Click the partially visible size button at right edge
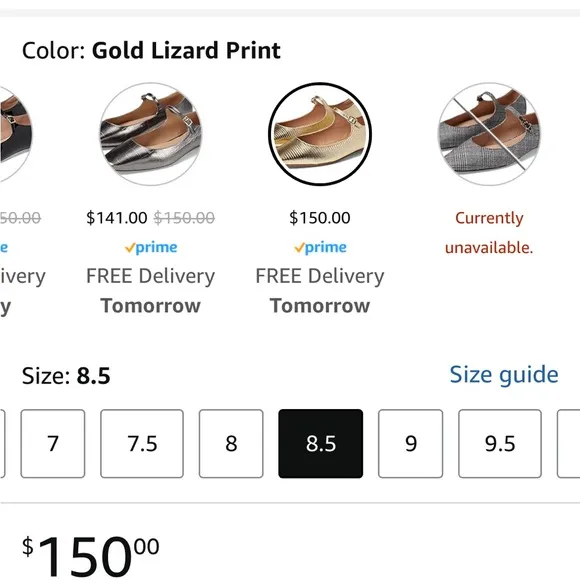 (569, 444)
